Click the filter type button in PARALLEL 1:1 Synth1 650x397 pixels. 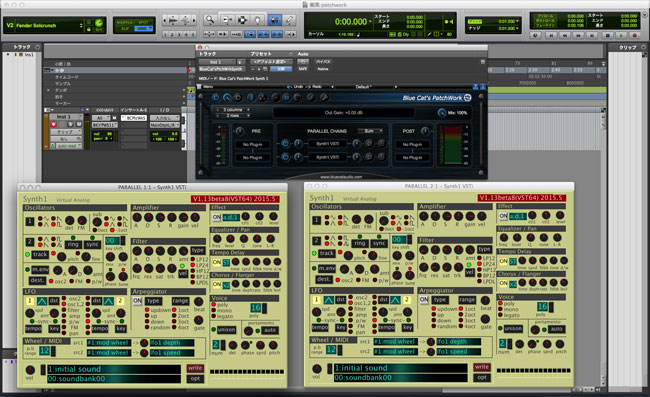pos(198,250)
